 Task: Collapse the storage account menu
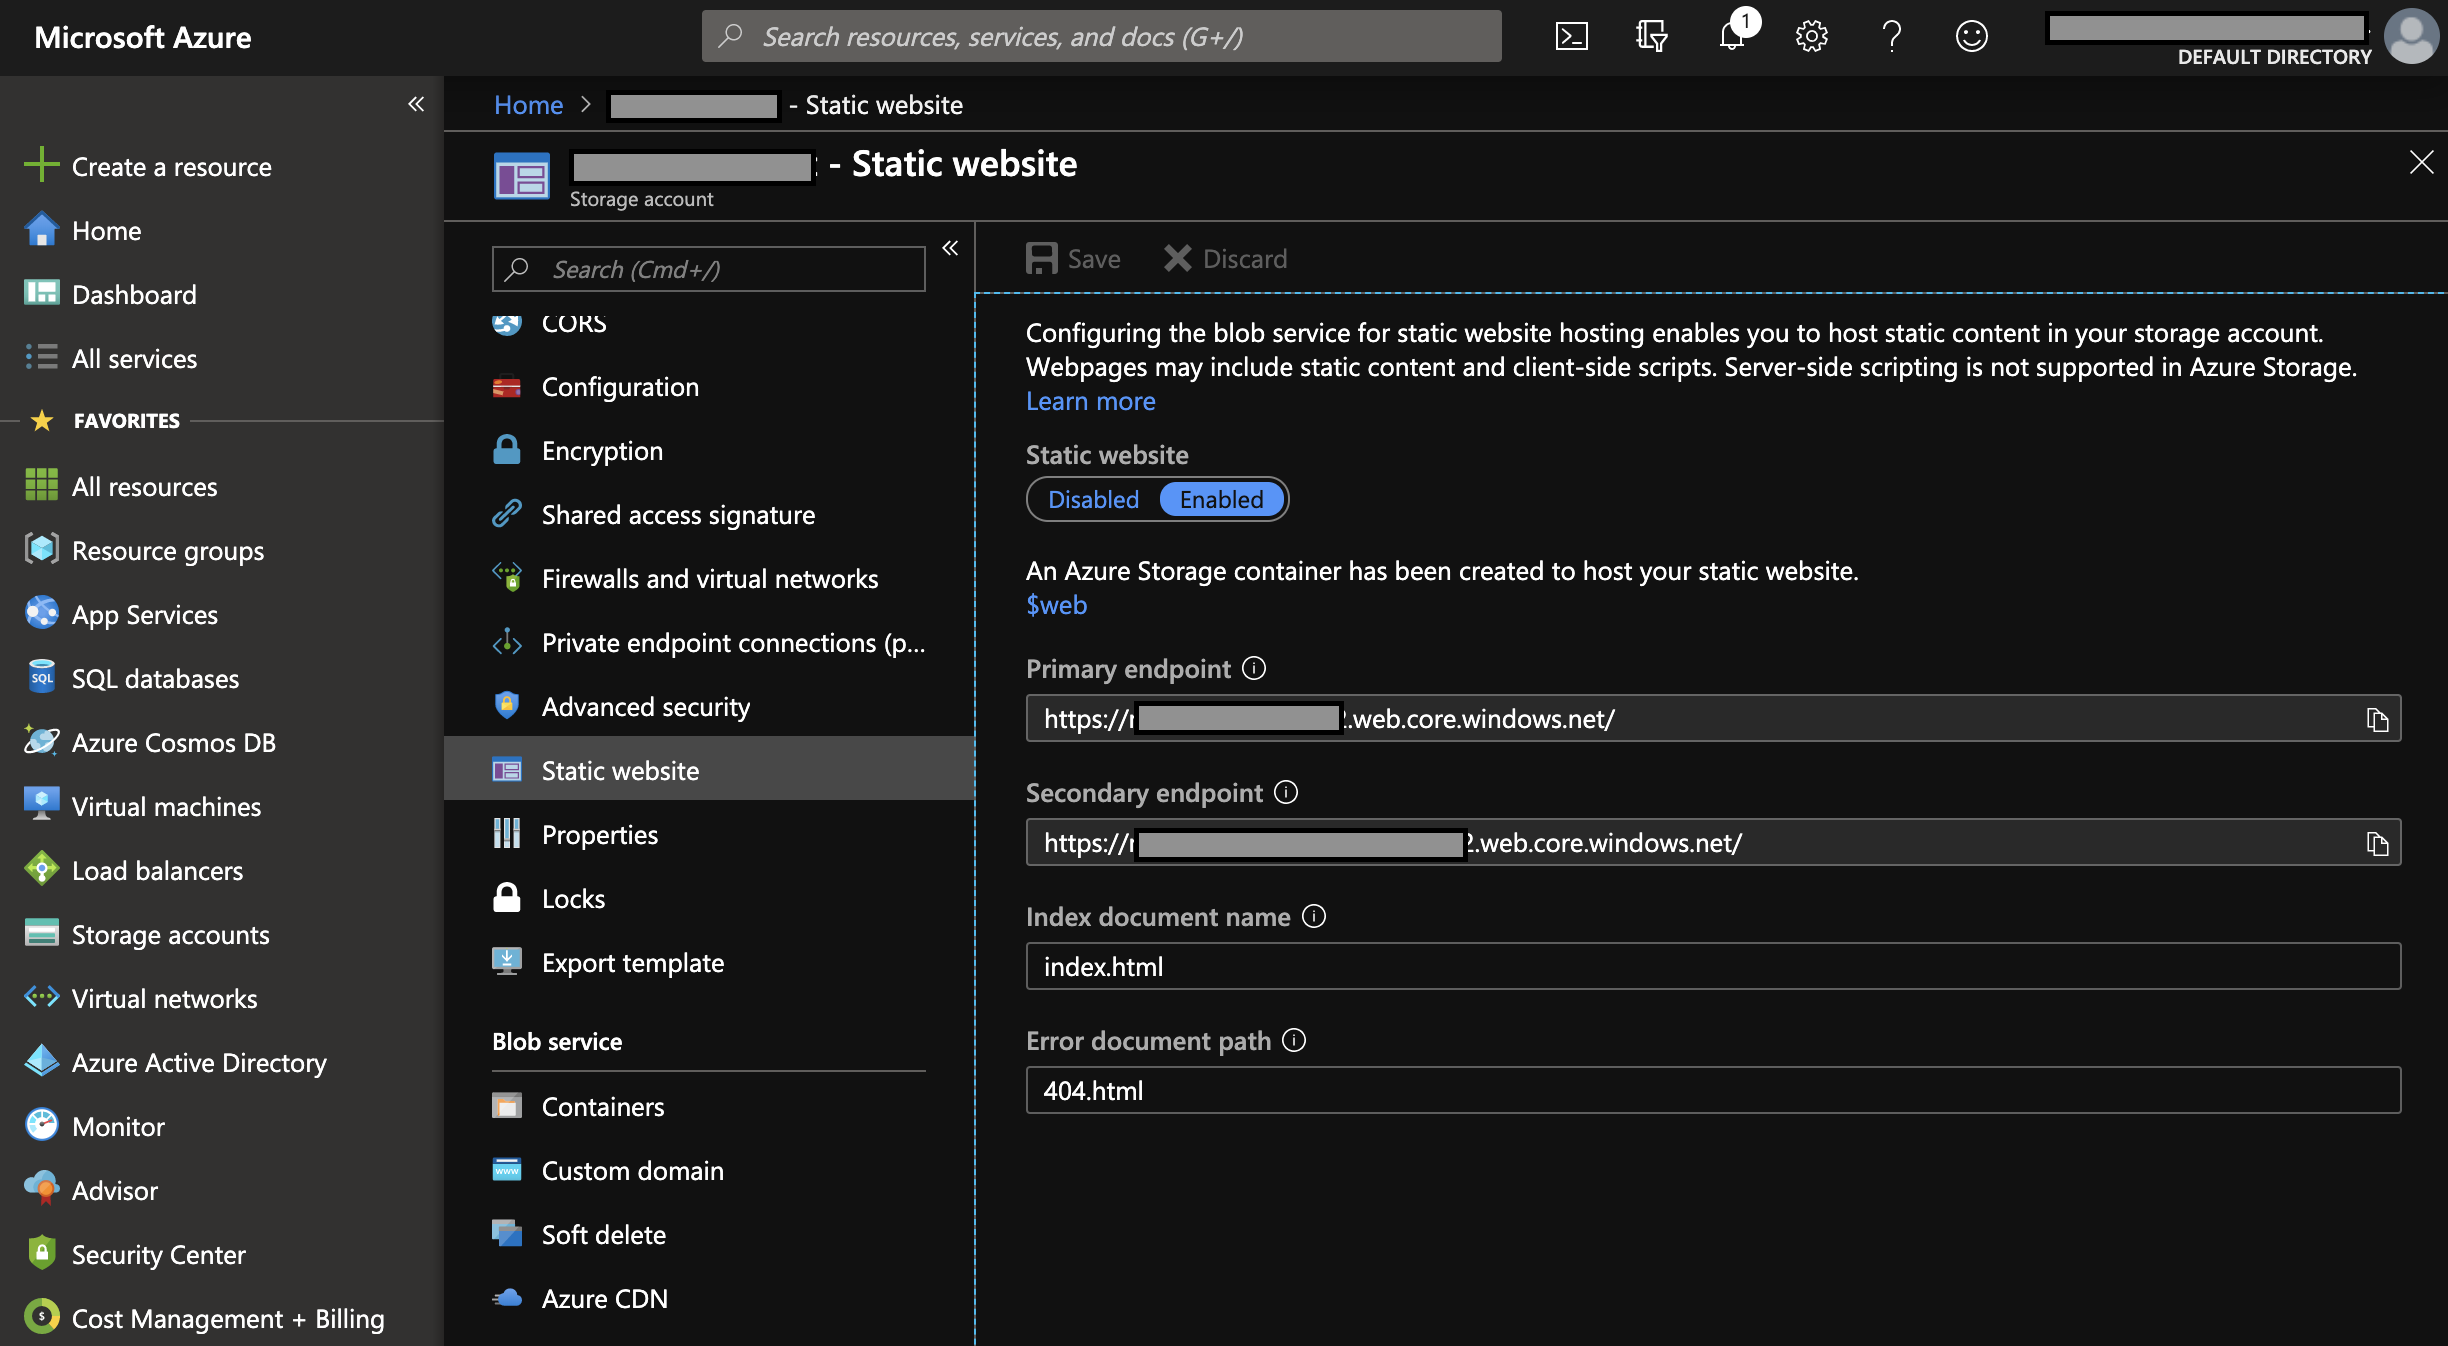click(950, 248)
